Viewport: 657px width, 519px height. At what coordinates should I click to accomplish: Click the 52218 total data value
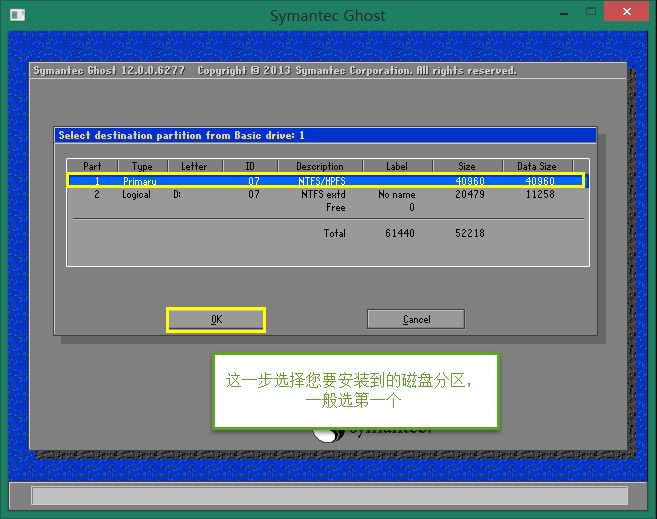click(470, 233)
